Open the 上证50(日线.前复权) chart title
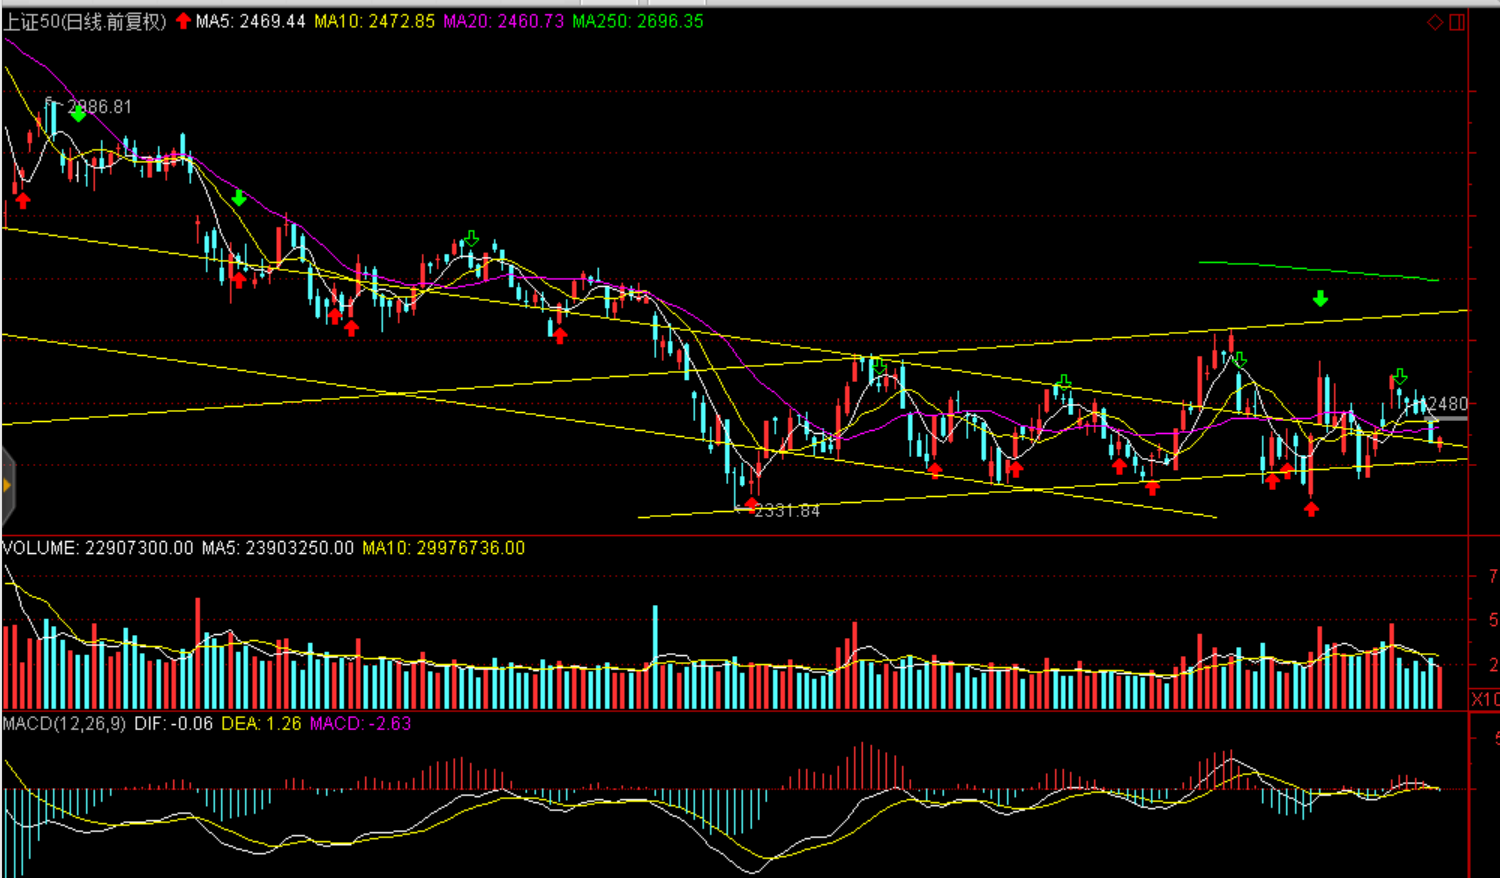The image size is (1500, 878). pos(85,21)
